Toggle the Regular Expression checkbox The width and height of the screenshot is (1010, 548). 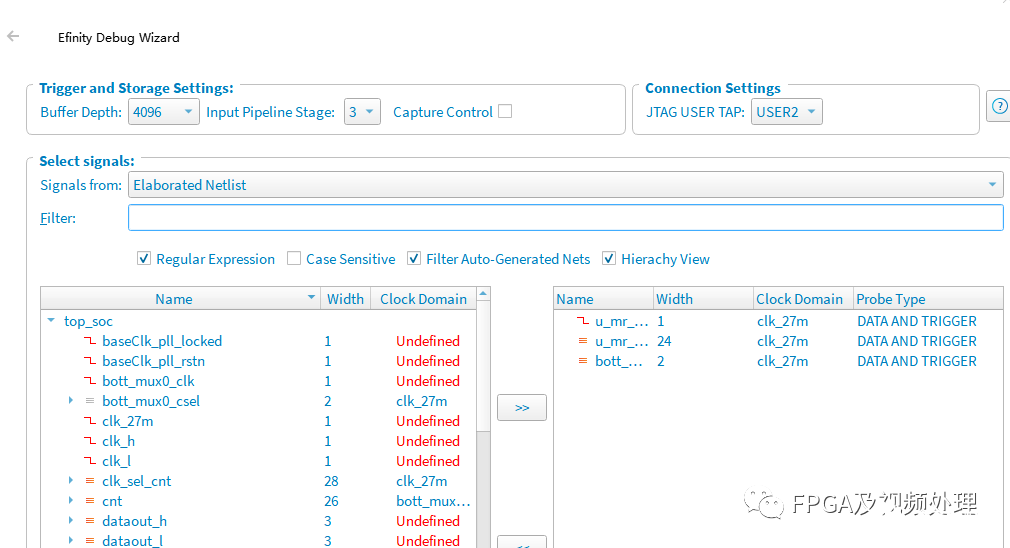tap(144, 259)
